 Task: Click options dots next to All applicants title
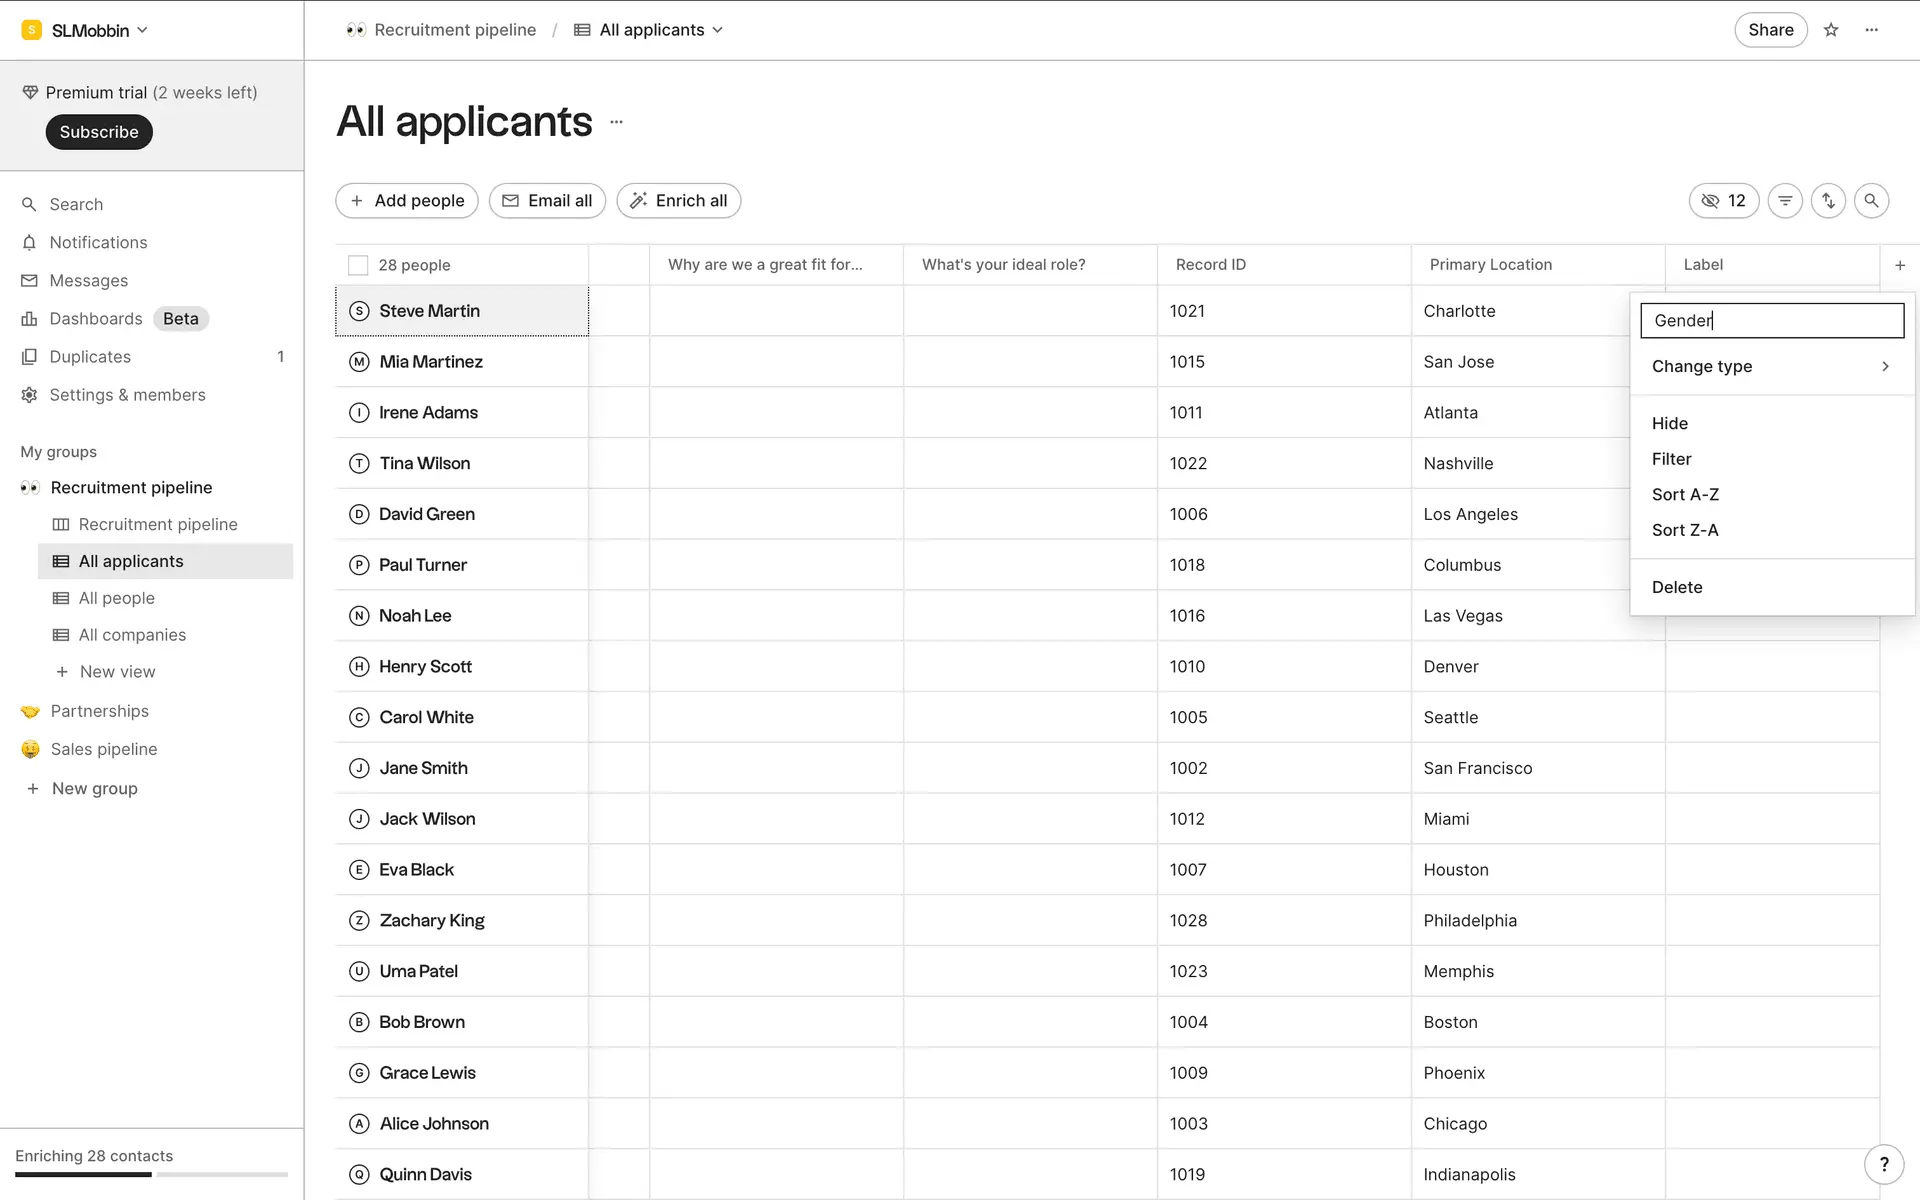pyautogui.click(x=616, y=122)
